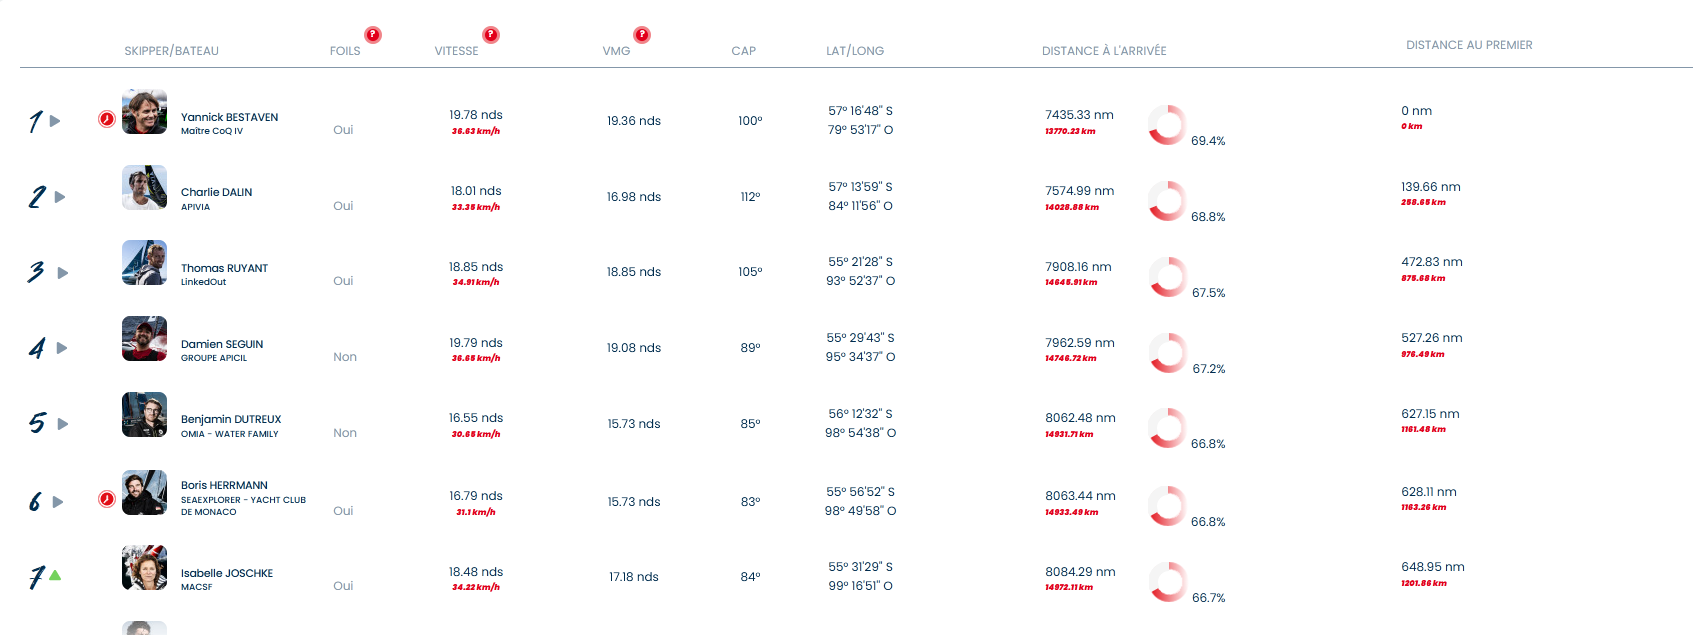
Task: Open Isabelle JOSCHKE skipper name
Action: click(x=226, y=573)
